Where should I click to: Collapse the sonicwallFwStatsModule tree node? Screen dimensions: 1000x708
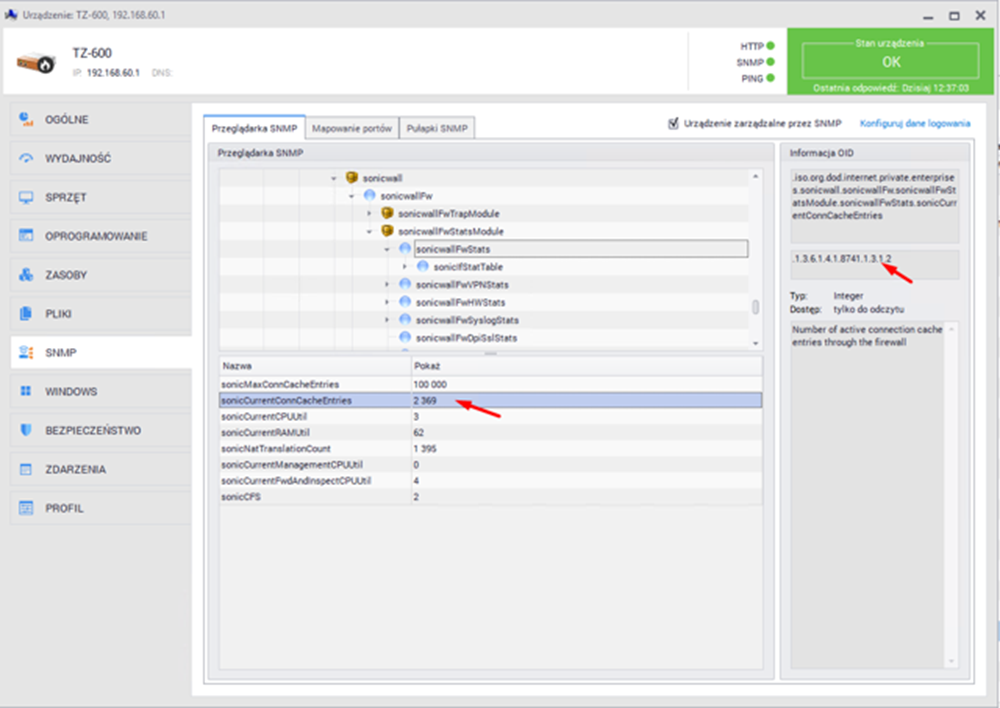(369, 231)
